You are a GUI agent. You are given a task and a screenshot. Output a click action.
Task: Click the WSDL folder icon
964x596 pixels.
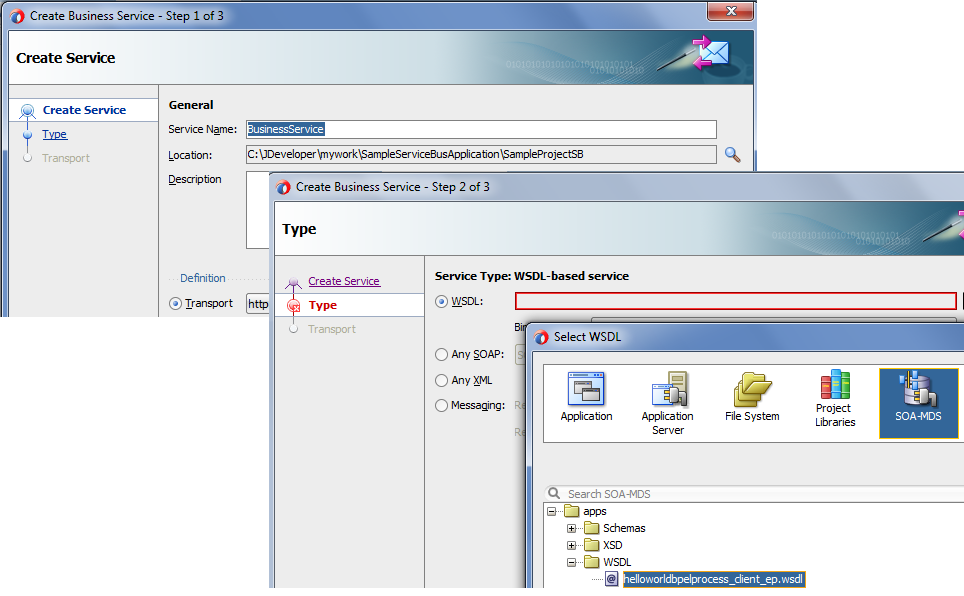pyautogui.click(x=592, y=562)
